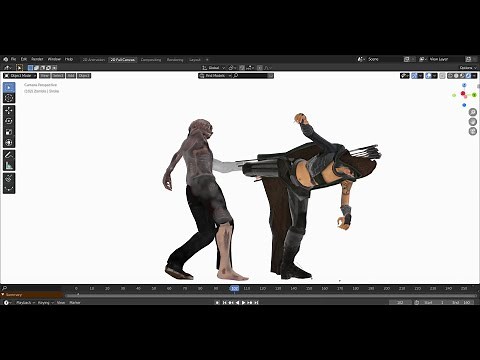The height and width of the screenshot is (360, 480).
Task: Open the Options dropdown
Action: (468, 68)
